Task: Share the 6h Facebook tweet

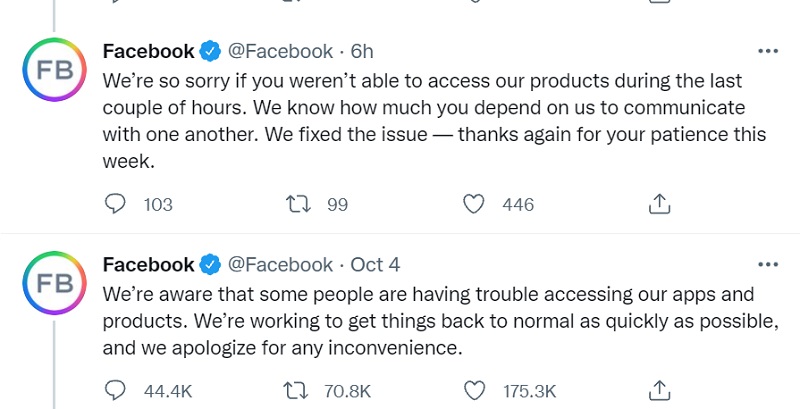Action: (x=659, y=204)
